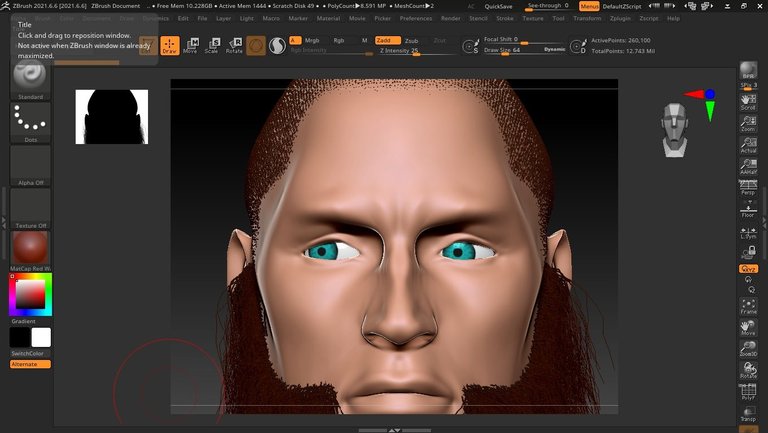Toggle local symmetry L.Sym

click(748, 233)
